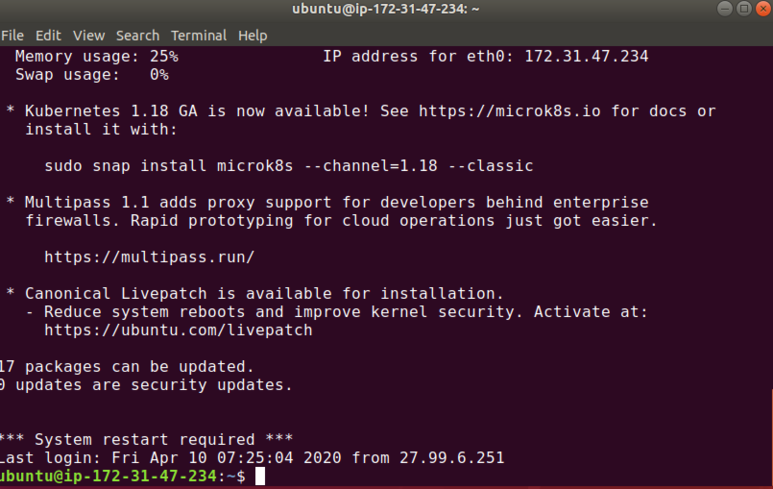This screenshot has height=489, width=773.
Task: Open the Help menu
Action: tap(252, 35)
